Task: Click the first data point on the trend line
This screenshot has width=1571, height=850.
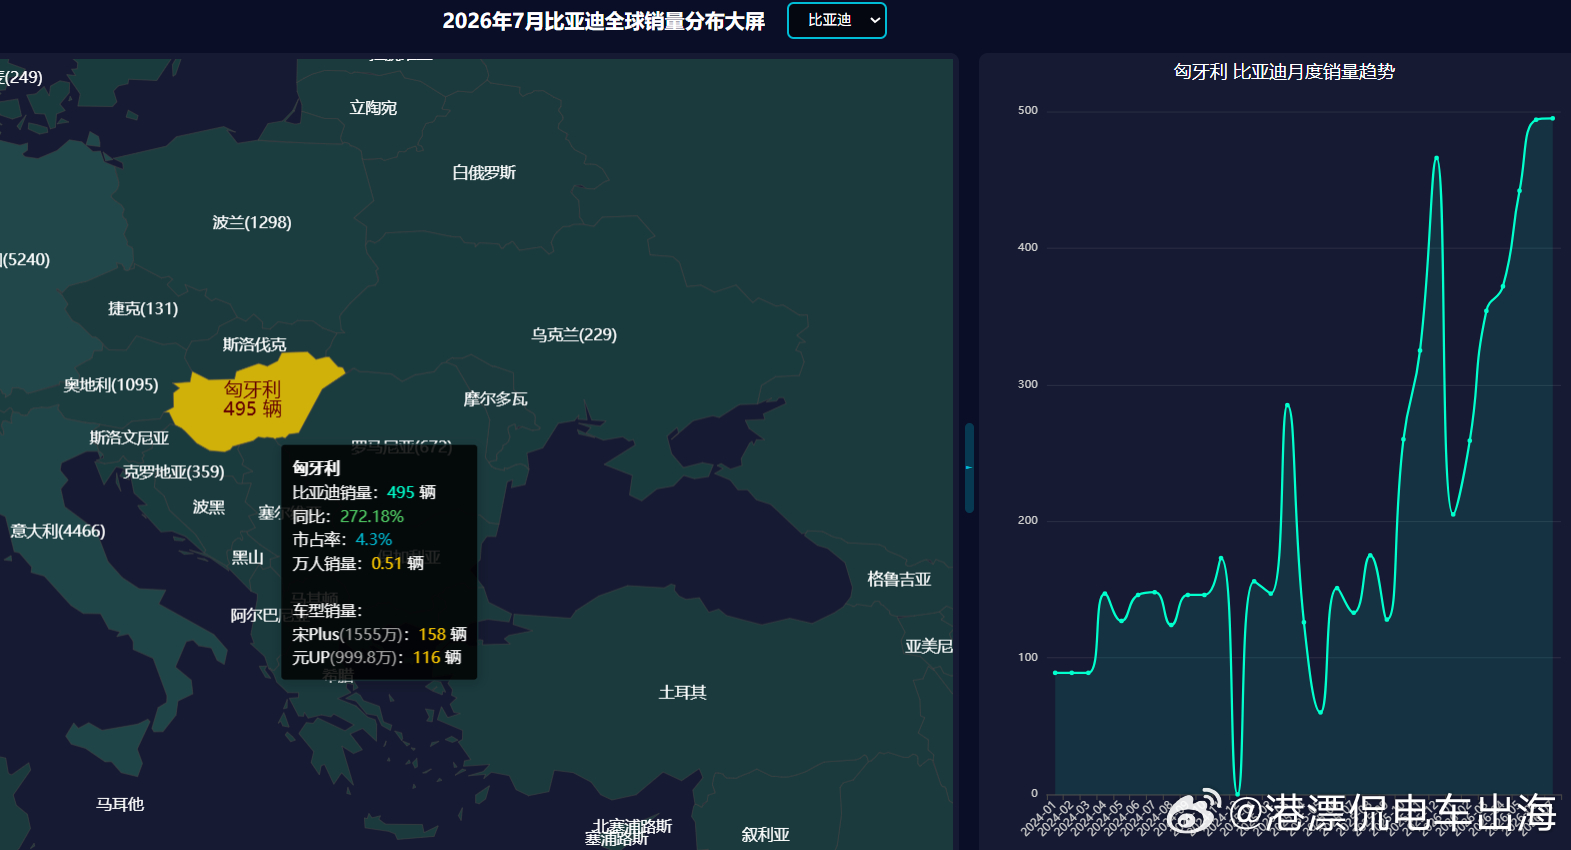Action: pos(1055,673)
